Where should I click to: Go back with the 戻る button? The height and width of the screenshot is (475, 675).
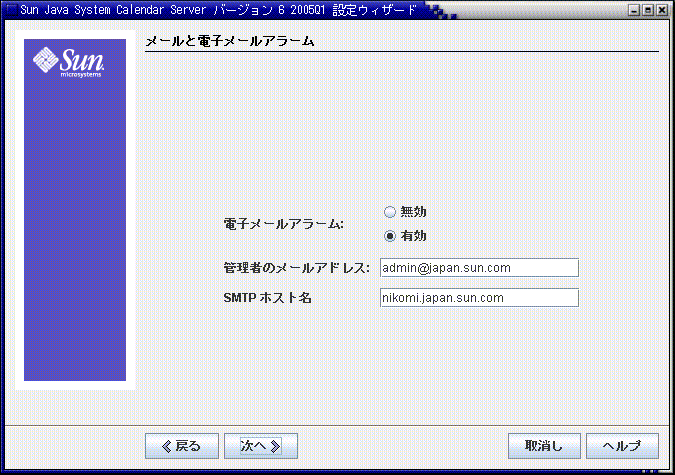pos(182,446)
